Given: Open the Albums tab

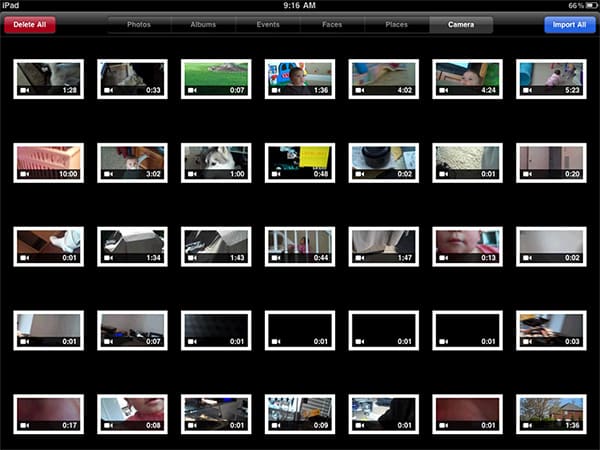Looking at the screenshot, I should point(203,25).
